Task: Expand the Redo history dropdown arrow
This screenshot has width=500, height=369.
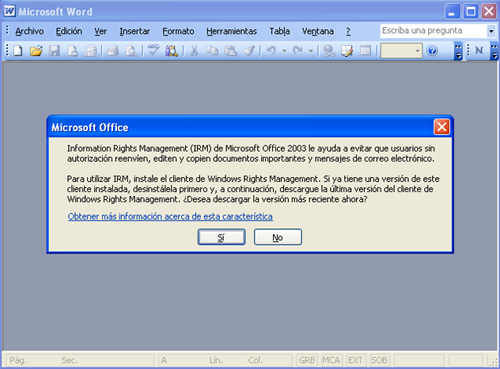Action: [311, 51]
